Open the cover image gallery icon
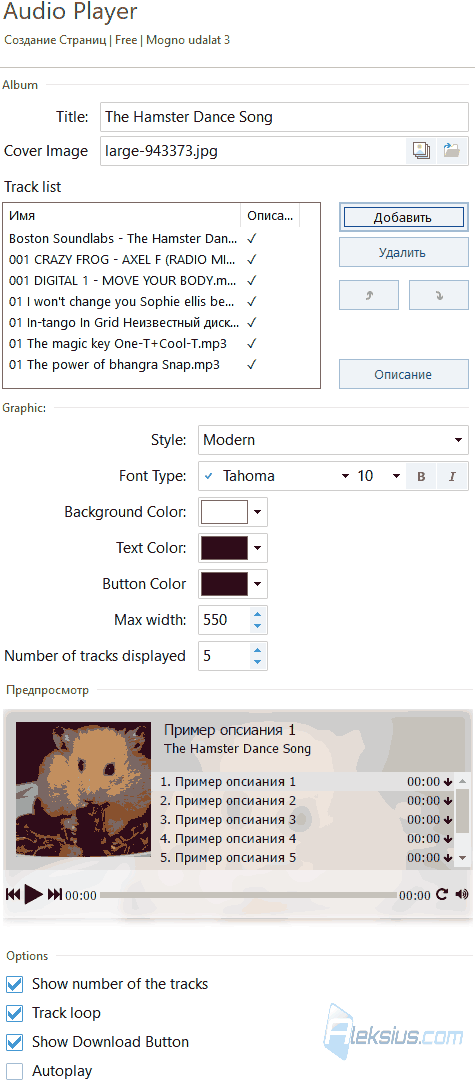Screen dimensions: 475x1082 pos(421,151)
